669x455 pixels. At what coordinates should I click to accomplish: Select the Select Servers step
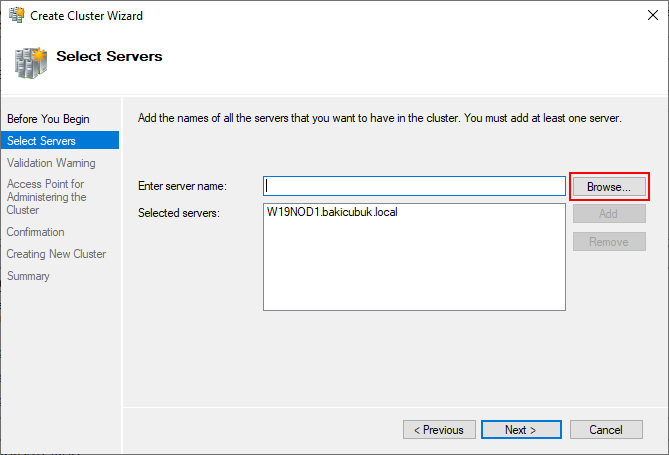[x=60, y=140]
